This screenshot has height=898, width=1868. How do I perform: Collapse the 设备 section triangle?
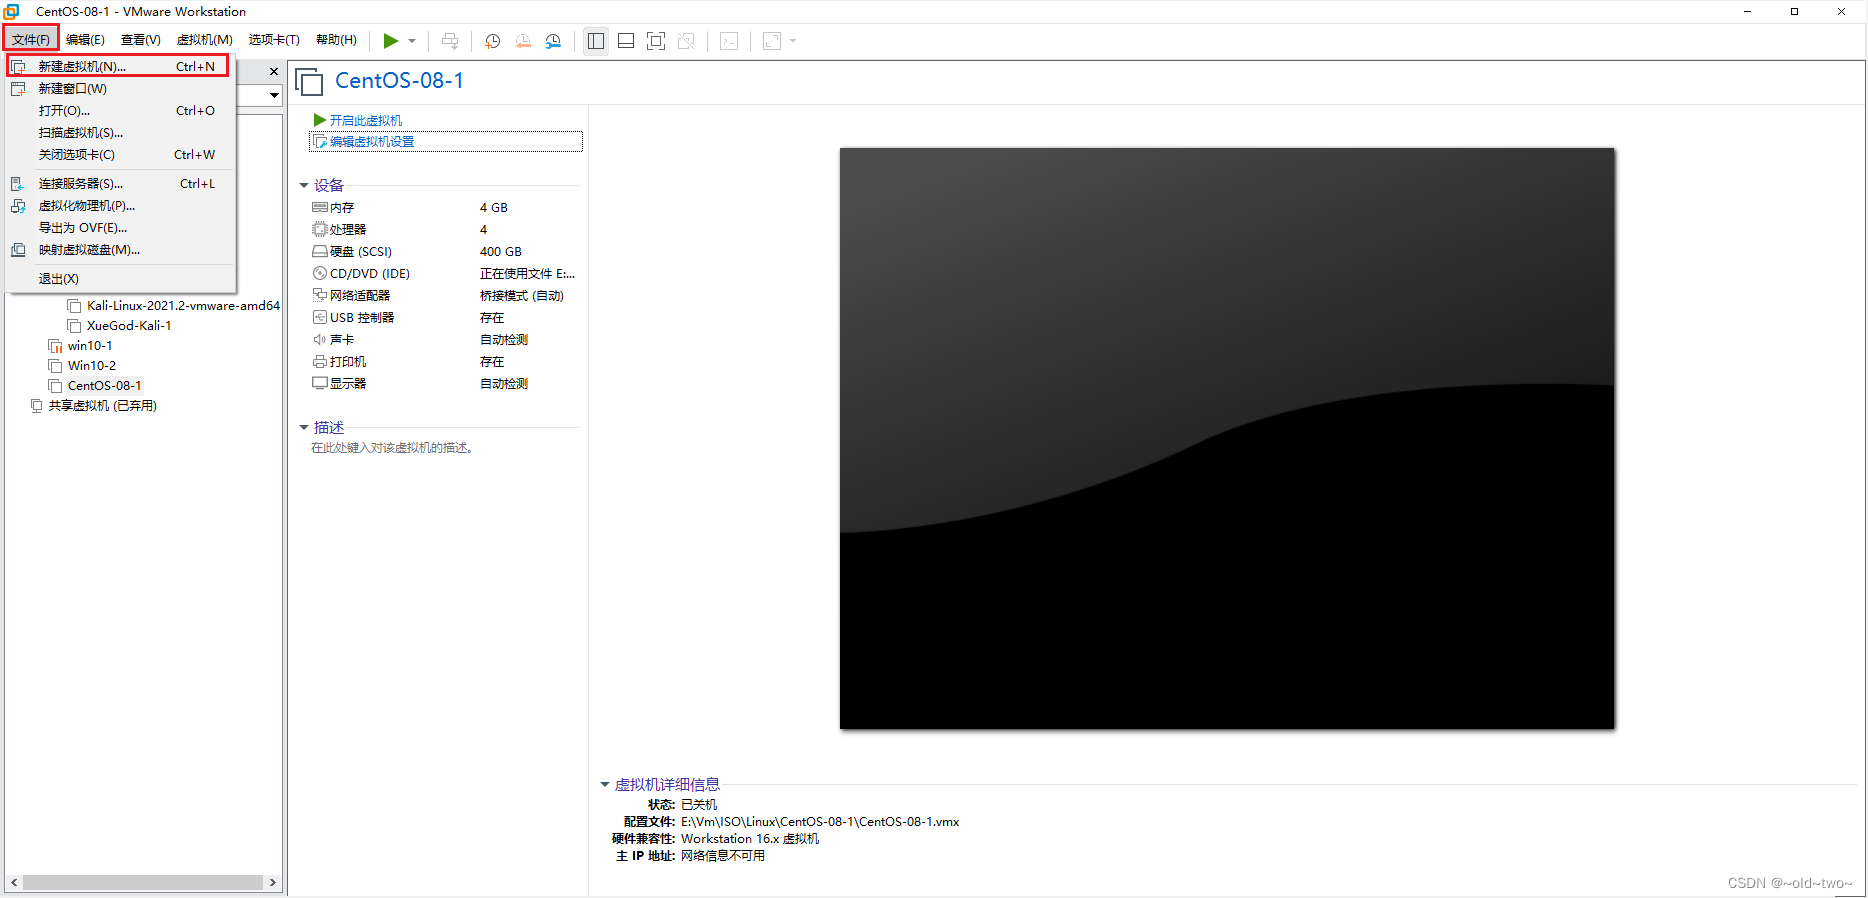tap(304, 185)
